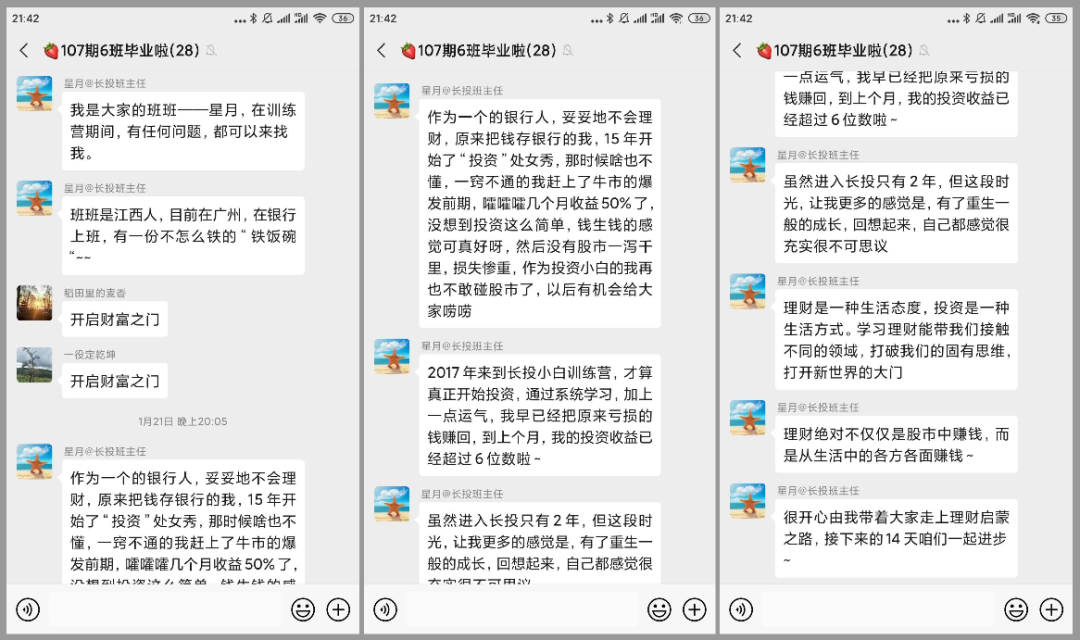The height and width of the screenshot is (640, 1080).
Task: Tap the back arrow in the left chat panel
Action: tap(24, 51)
